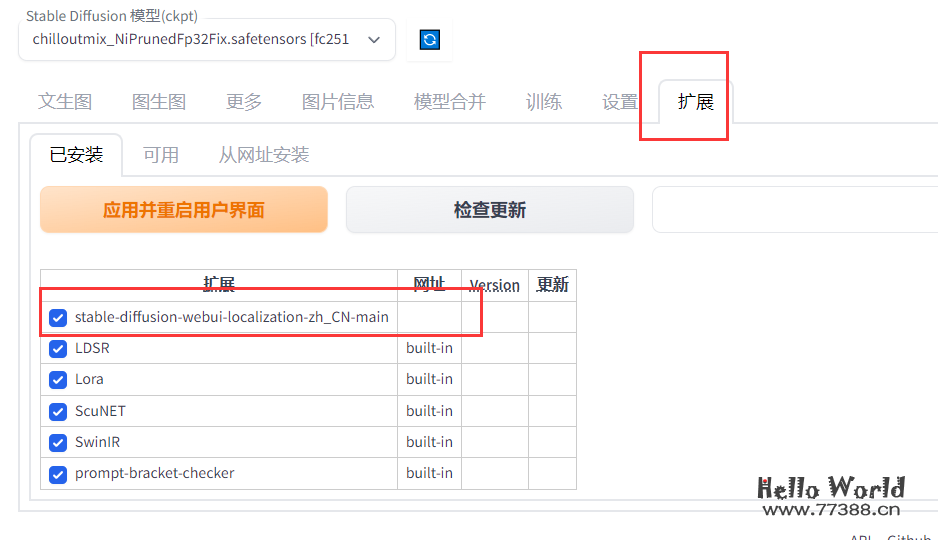
Task: Open the 图片信息 tab
Action: pyautogui.click(x=337, y=102)
